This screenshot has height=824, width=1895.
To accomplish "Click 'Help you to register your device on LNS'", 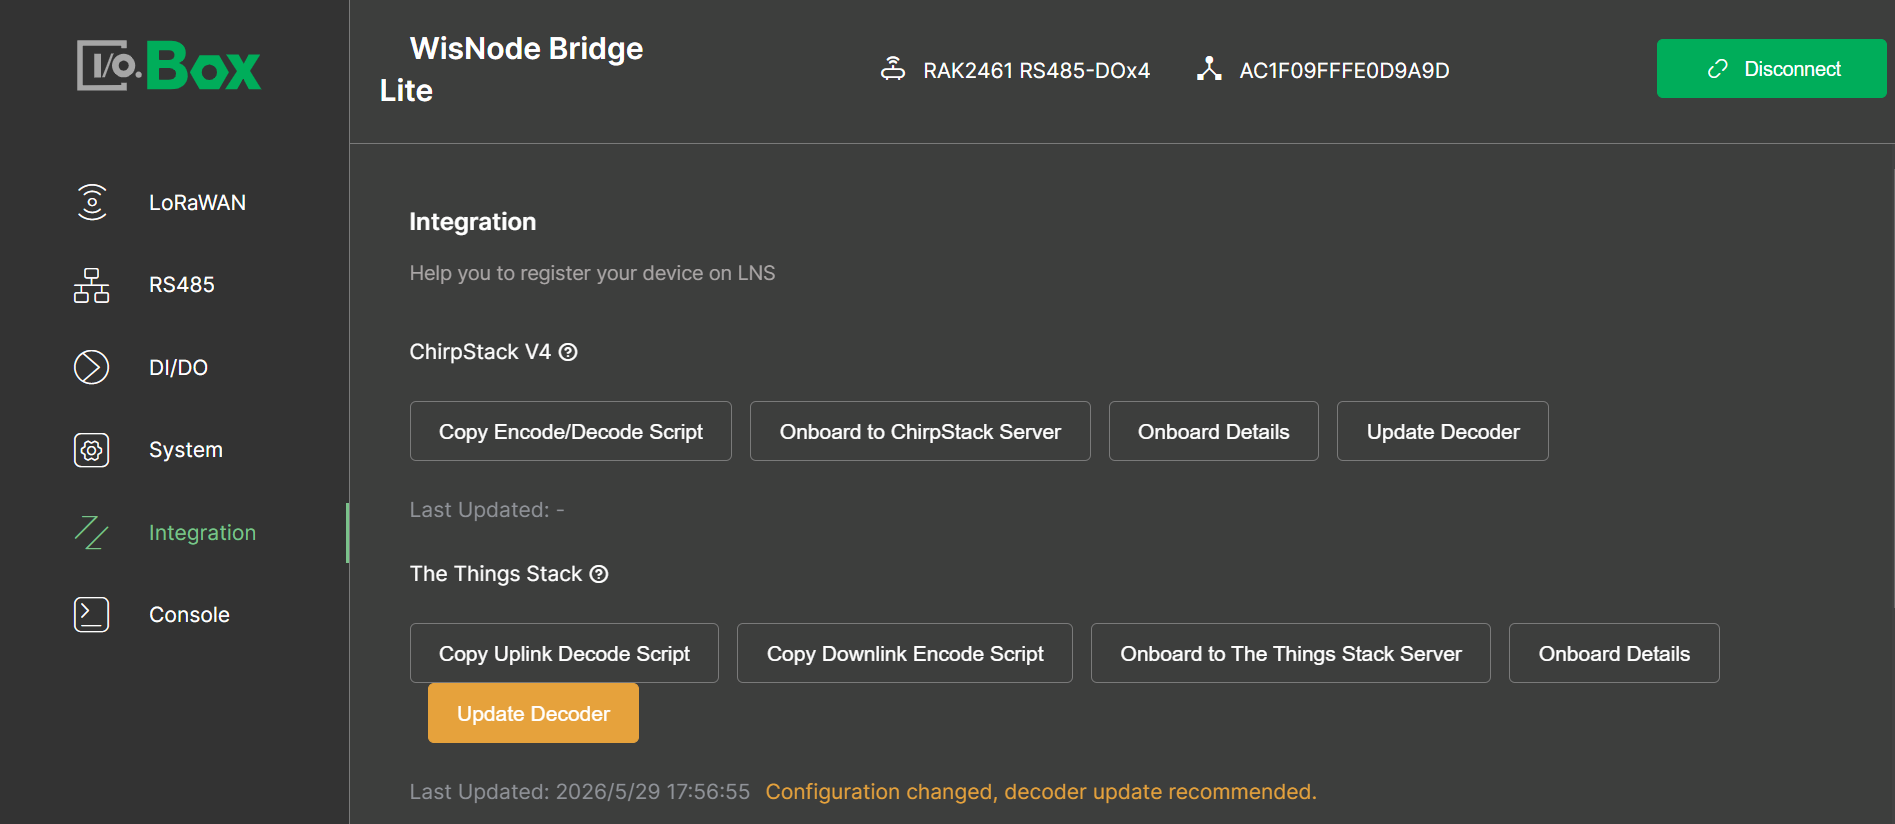I will 592,273.
